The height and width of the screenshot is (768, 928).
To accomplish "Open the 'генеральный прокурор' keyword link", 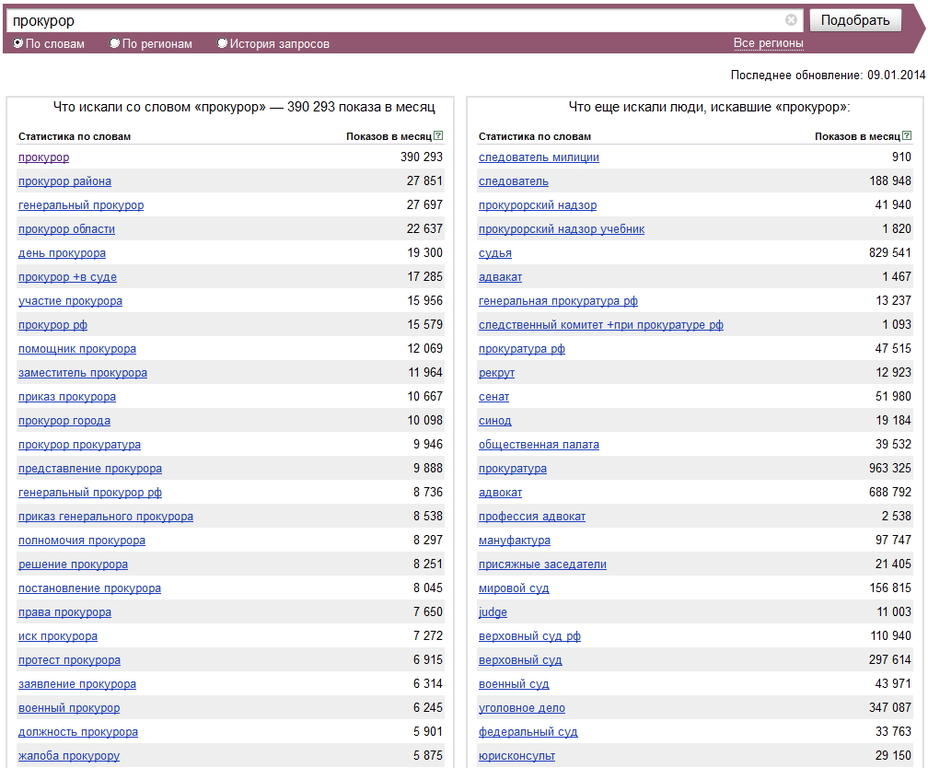I will point(81,205).
